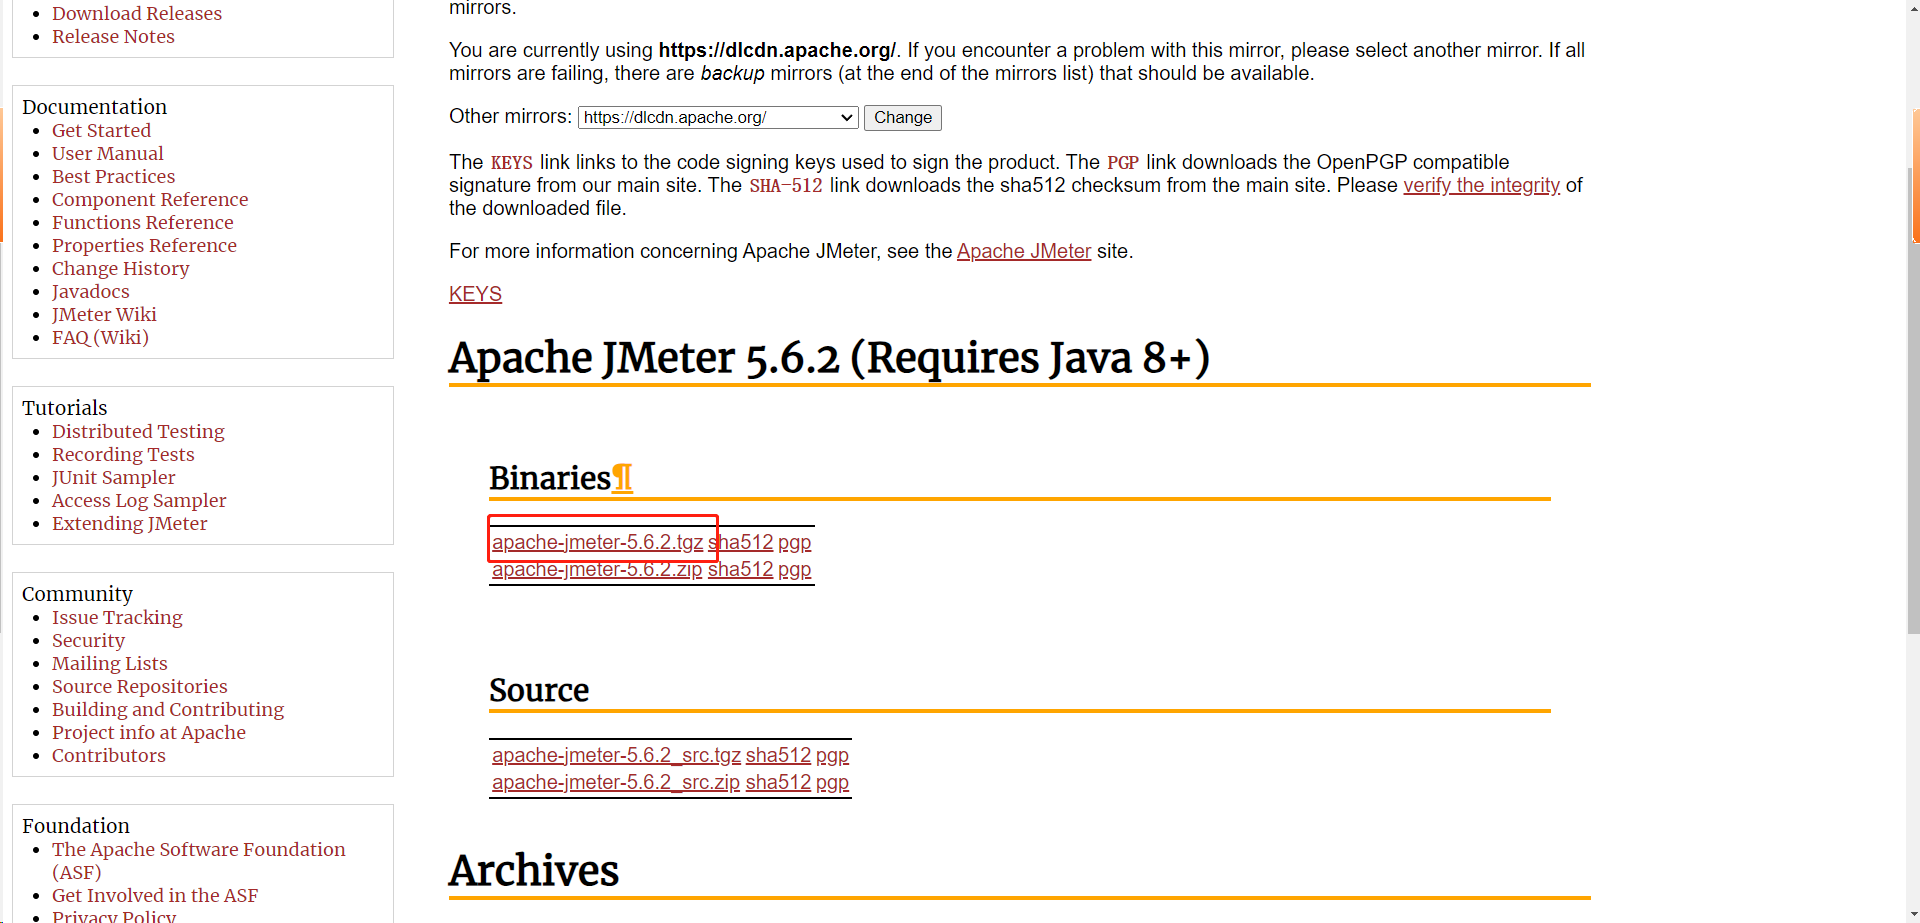Download apache-jmeter-5.6.2_src.zip source
Image resolution: width=1920 pixels, height=923 pixels.
616,782
